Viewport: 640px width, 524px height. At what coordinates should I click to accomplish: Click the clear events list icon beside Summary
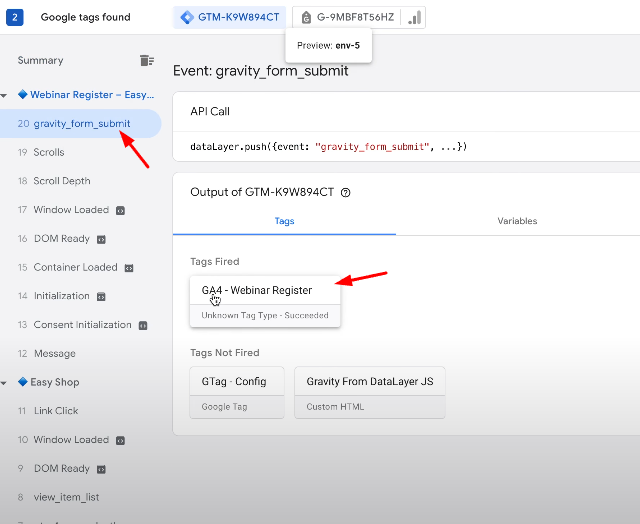tap(147, 60)
